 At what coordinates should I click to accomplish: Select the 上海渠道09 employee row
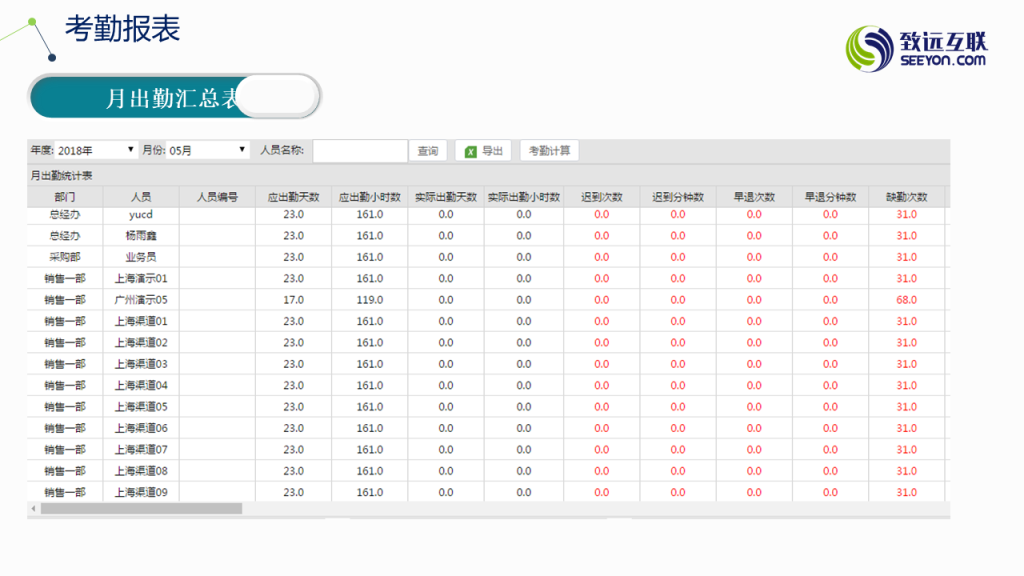pos(141,492)
